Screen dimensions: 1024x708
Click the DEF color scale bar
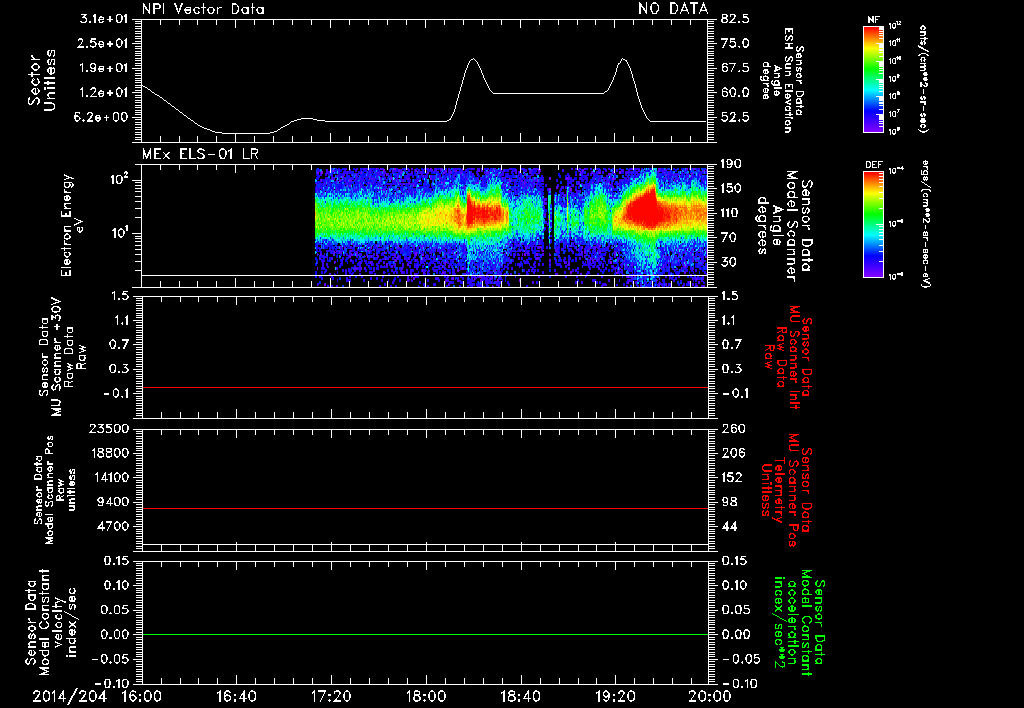coord(873,224)
